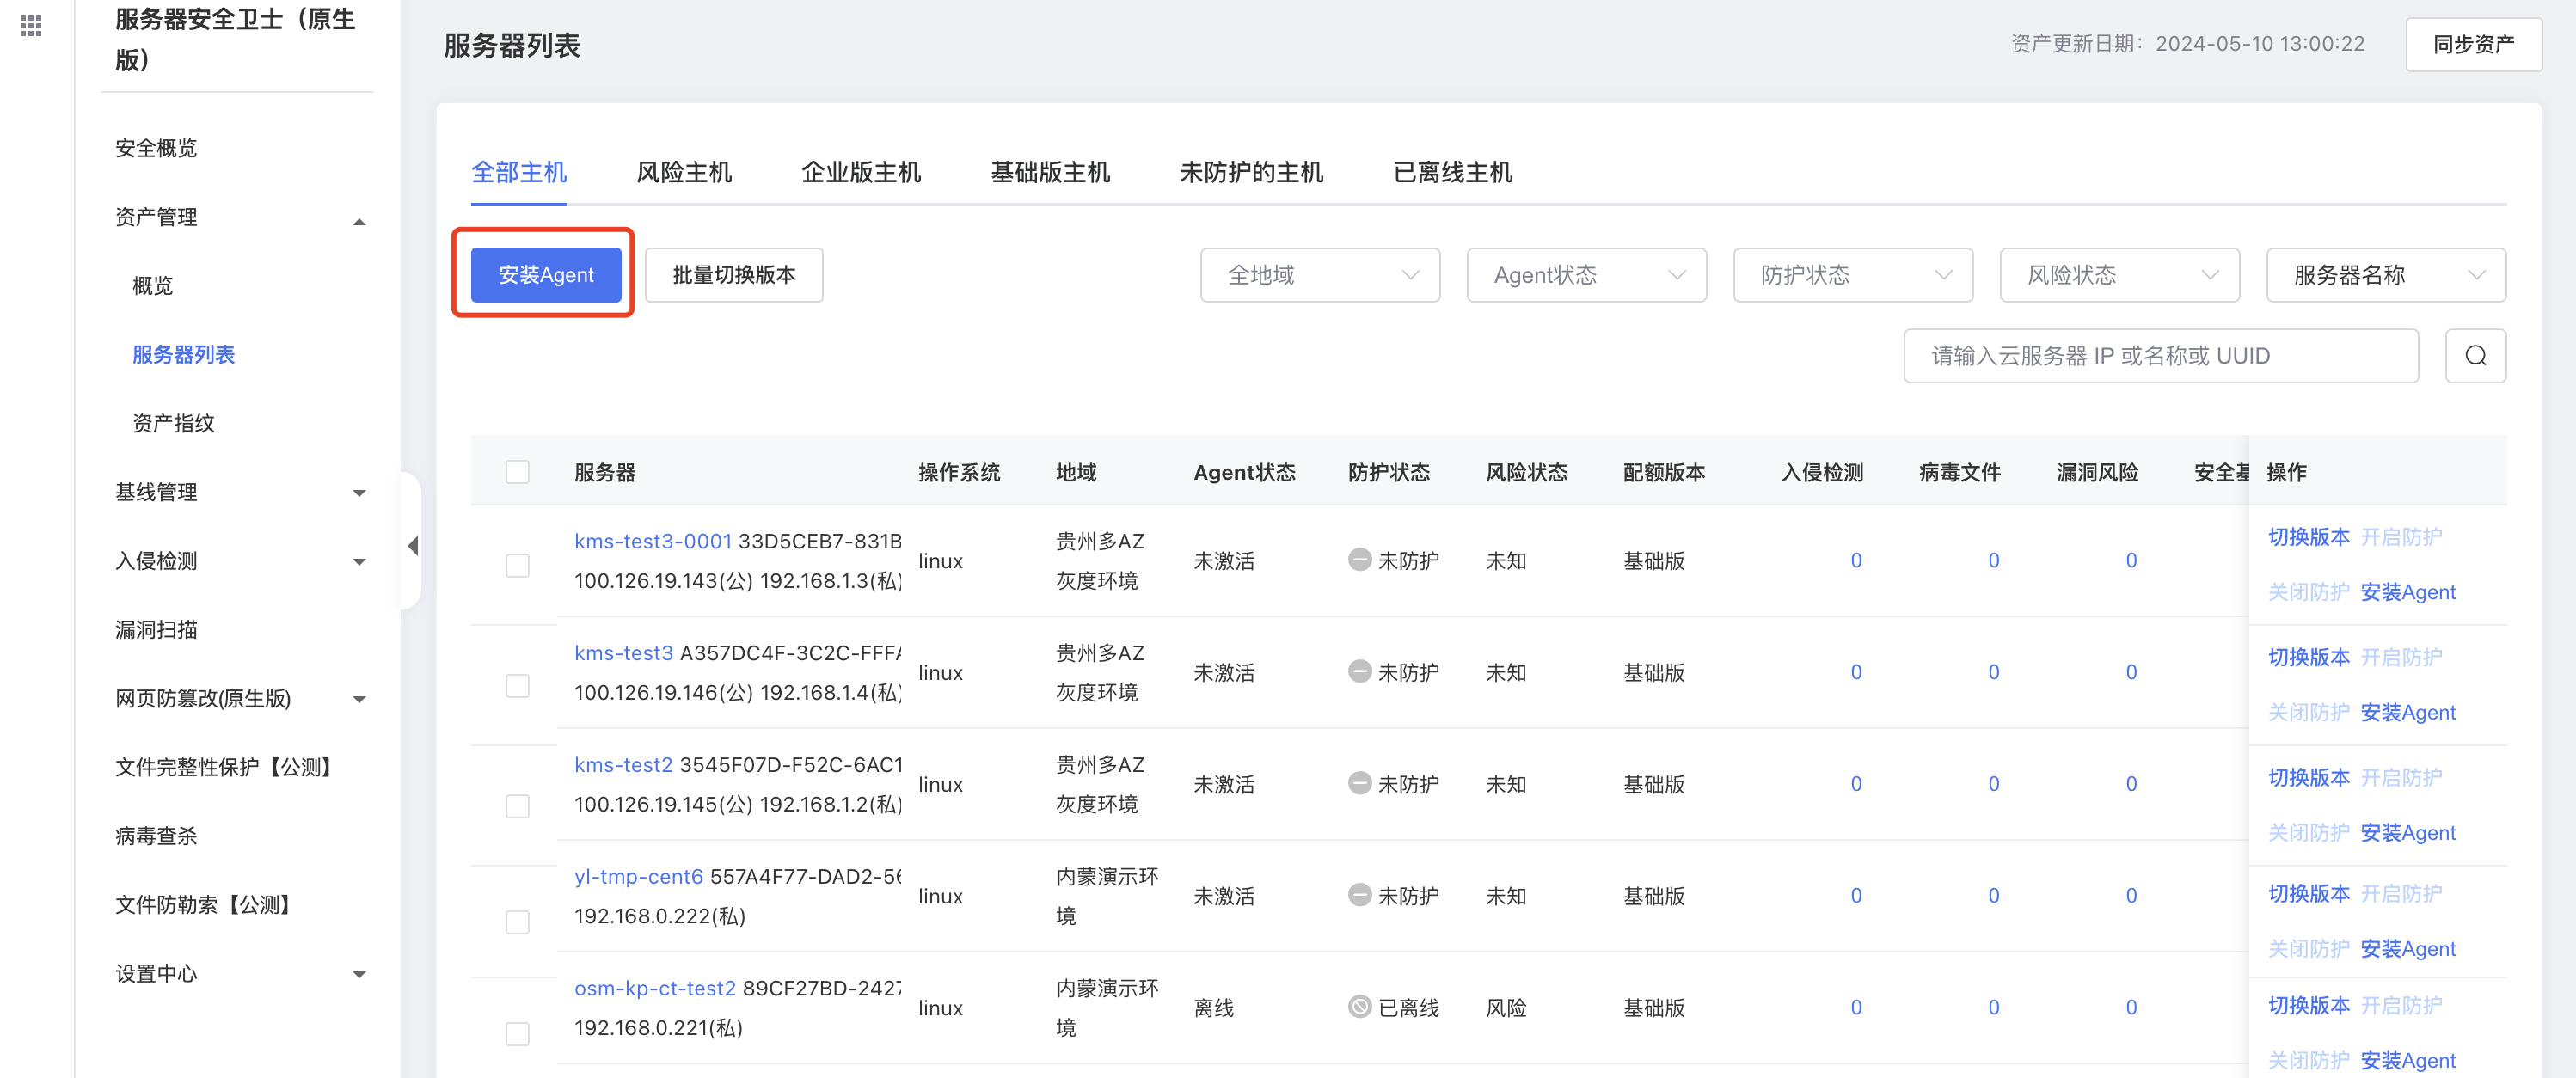Switch to the 未防护的主机 tab
The image size is (2576, 1078).
click(1251, 172)
